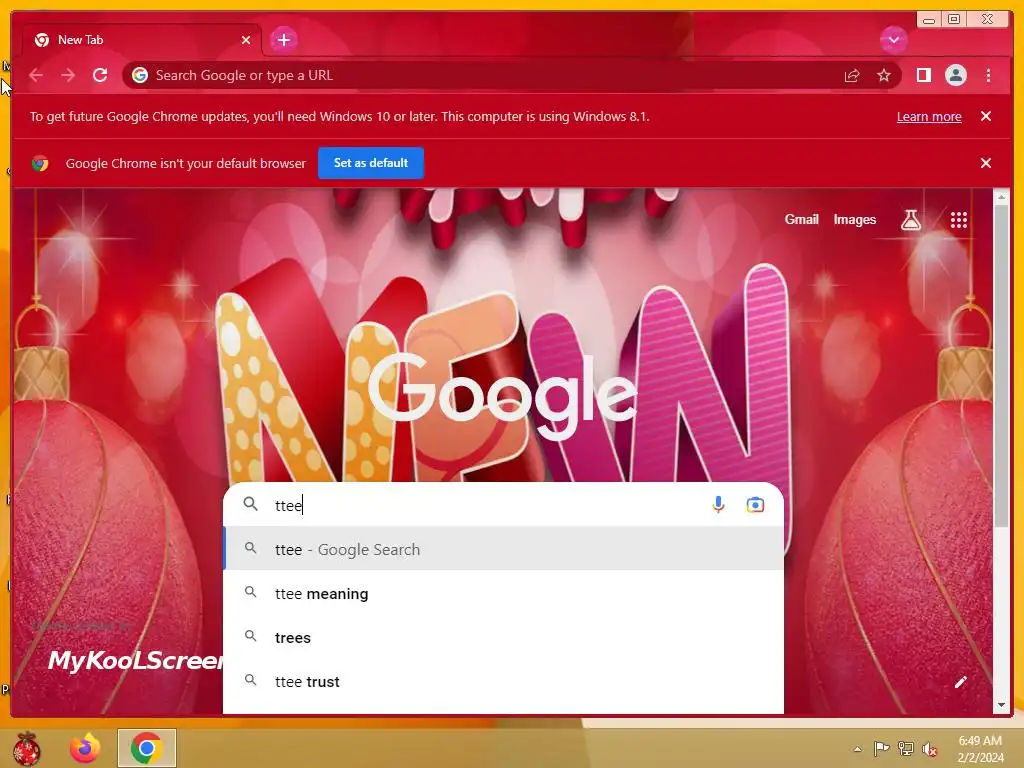The image size is (1024, 768).
Task: Open the Action Center flag icon
Action: coord(881,748)
